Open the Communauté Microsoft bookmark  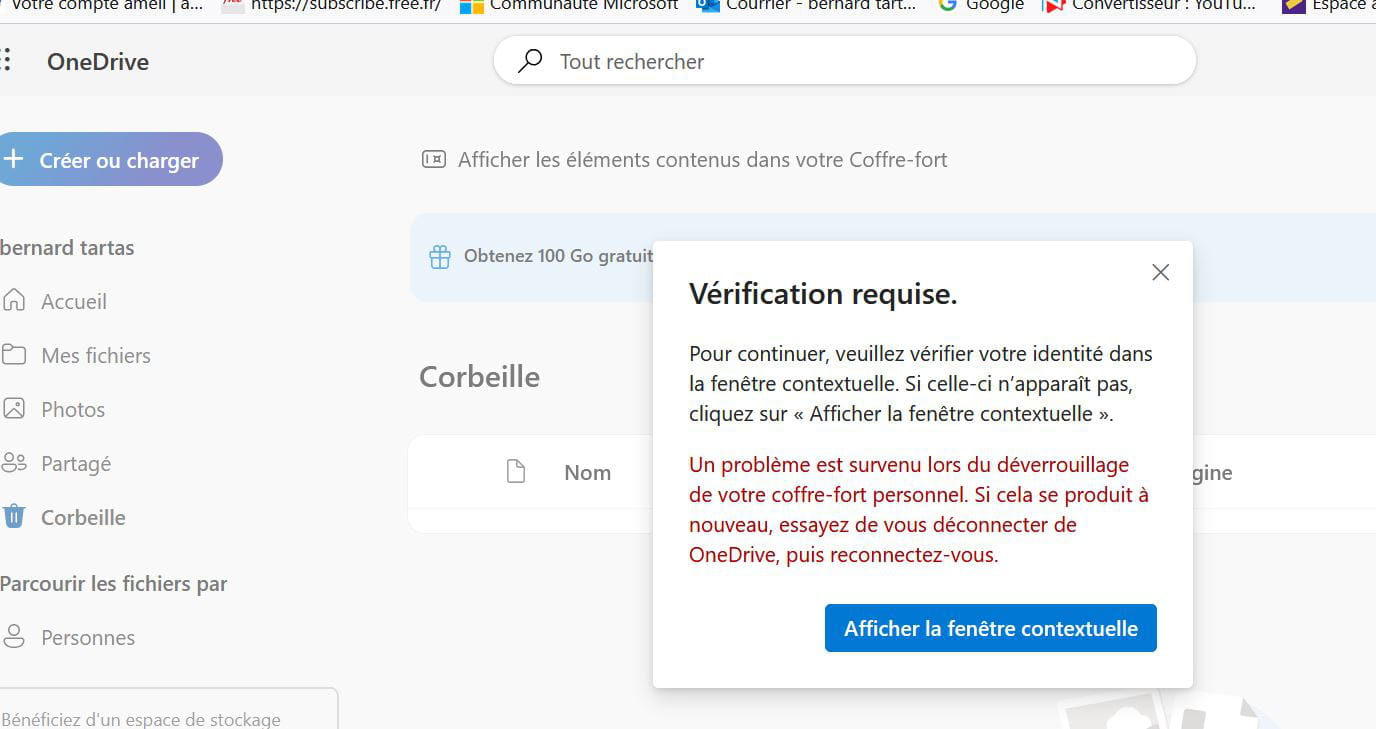coord(570,5)
